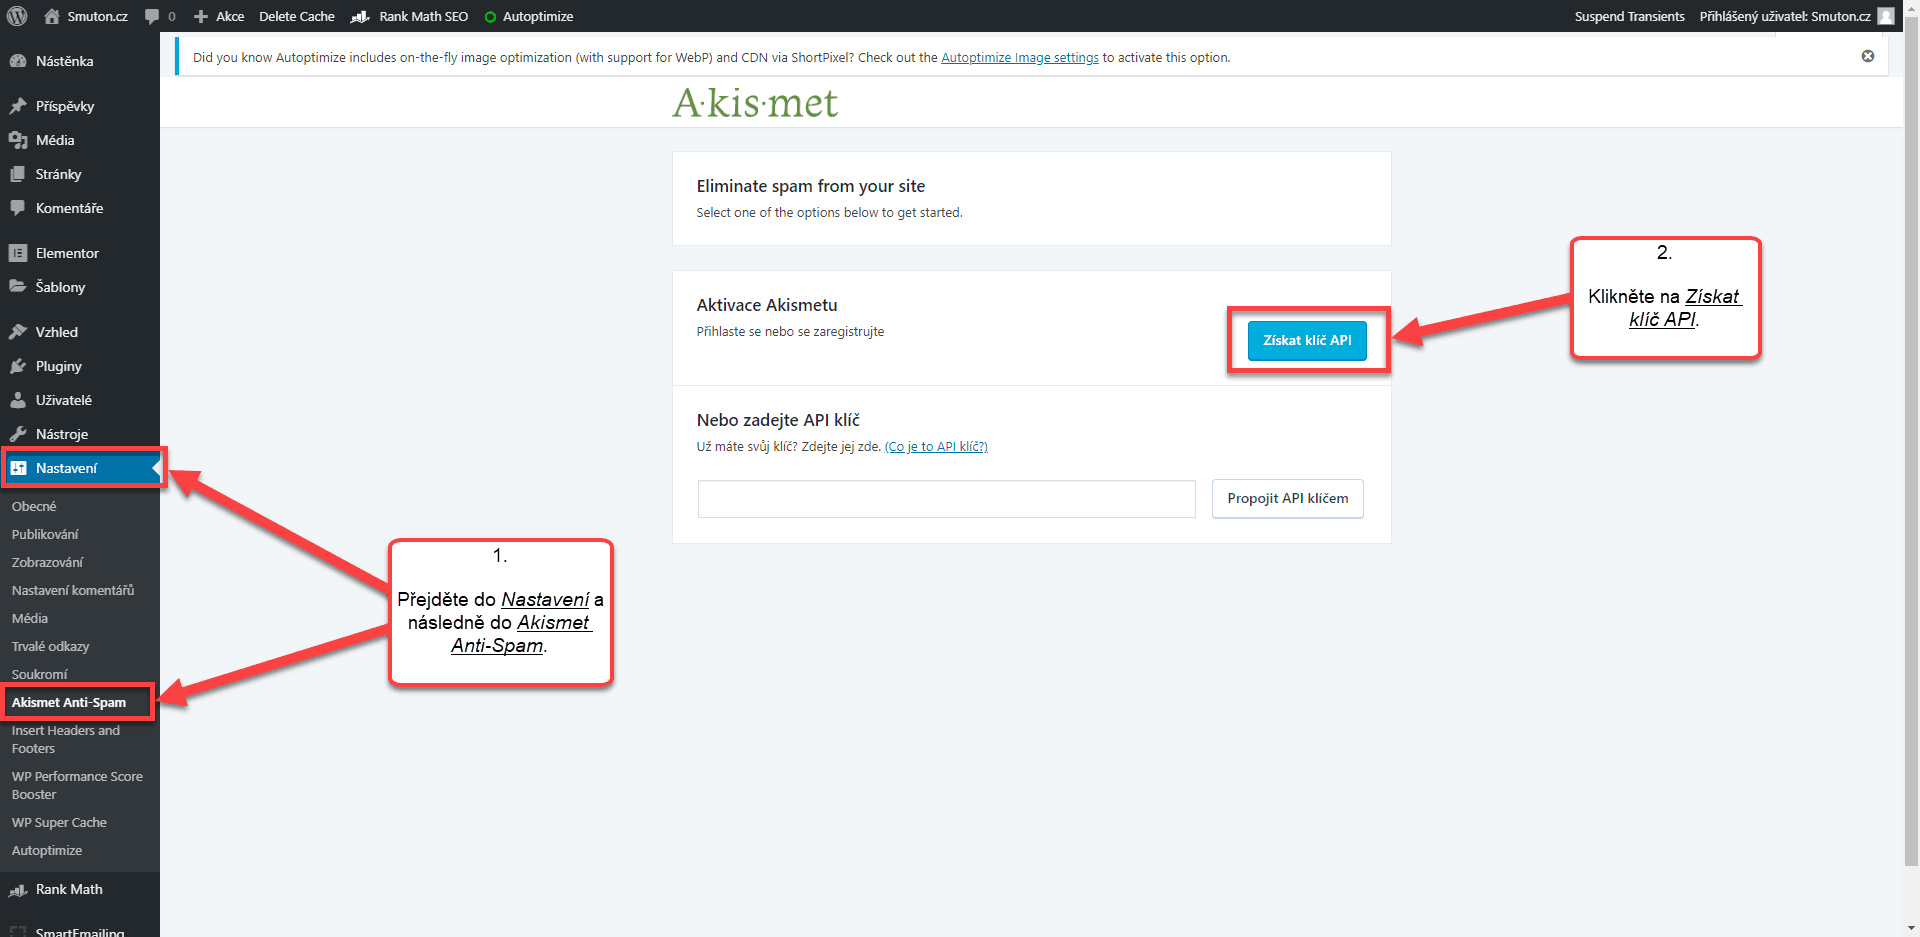Open the comments bubble icon in admin bar
The image size is (1920, 937).
click(x=152, y=17)
